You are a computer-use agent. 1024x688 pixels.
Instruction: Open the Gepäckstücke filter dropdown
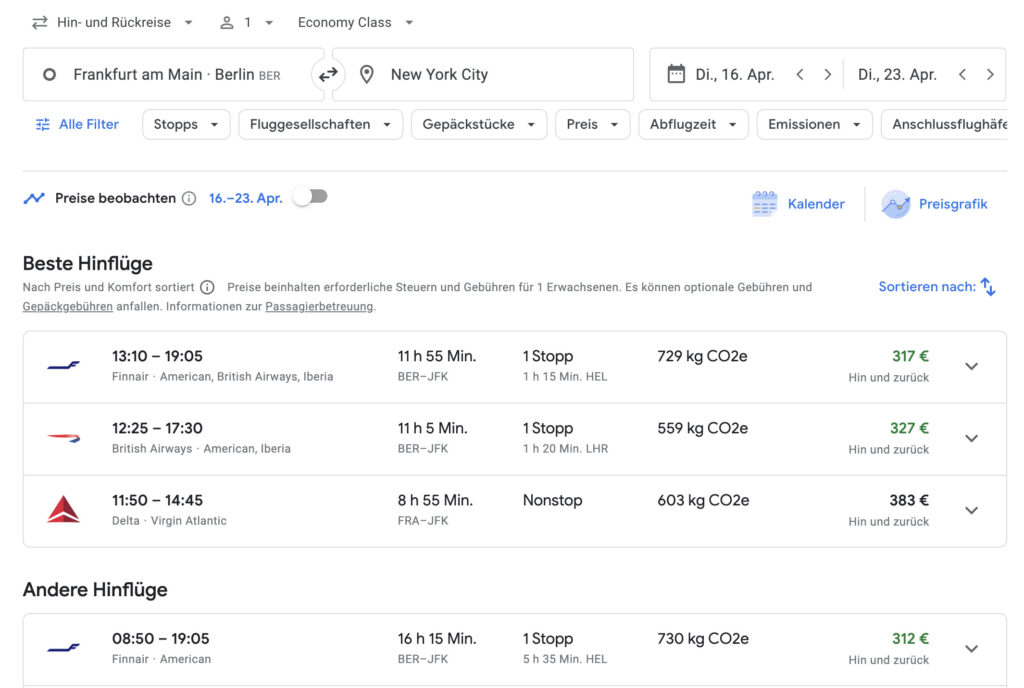click(x=479, y=124)
